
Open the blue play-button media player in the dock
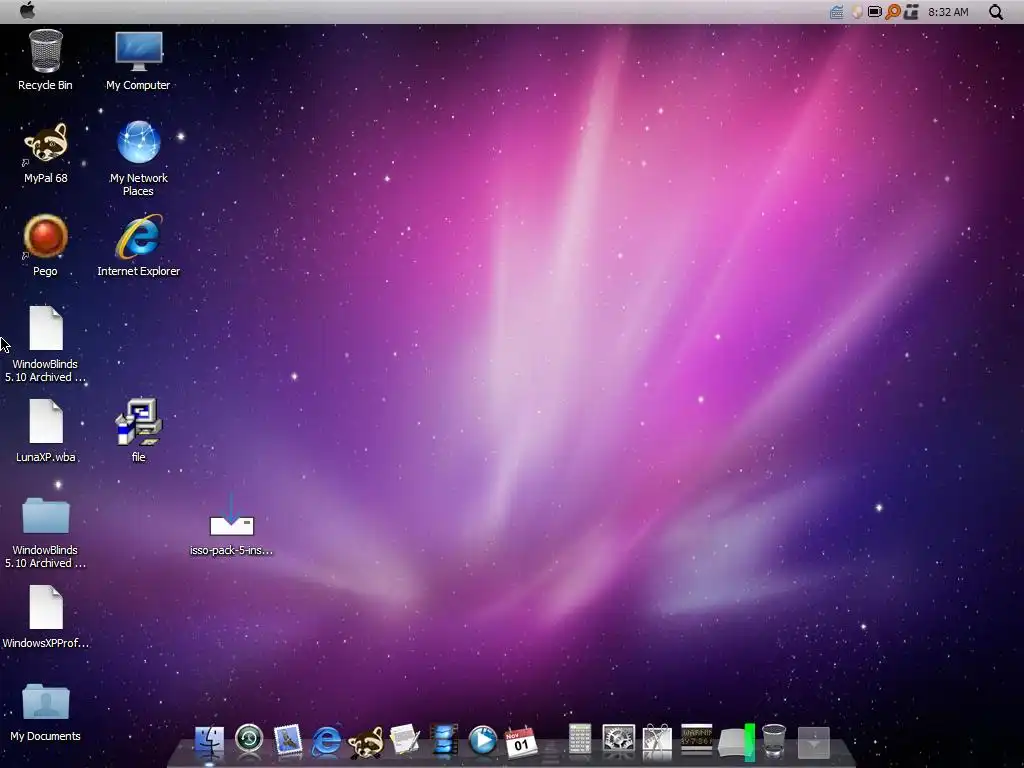click(x=483, y=741)
